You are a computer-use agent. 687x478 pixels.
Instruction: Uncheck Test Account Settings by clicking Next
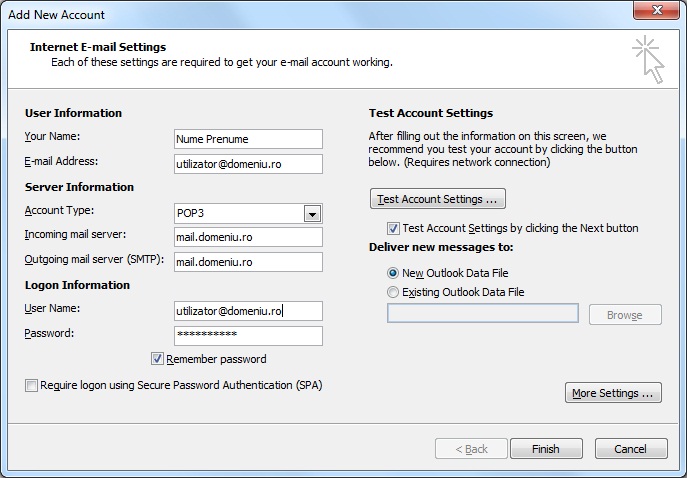pyautogui.click(x=393, y=228)
